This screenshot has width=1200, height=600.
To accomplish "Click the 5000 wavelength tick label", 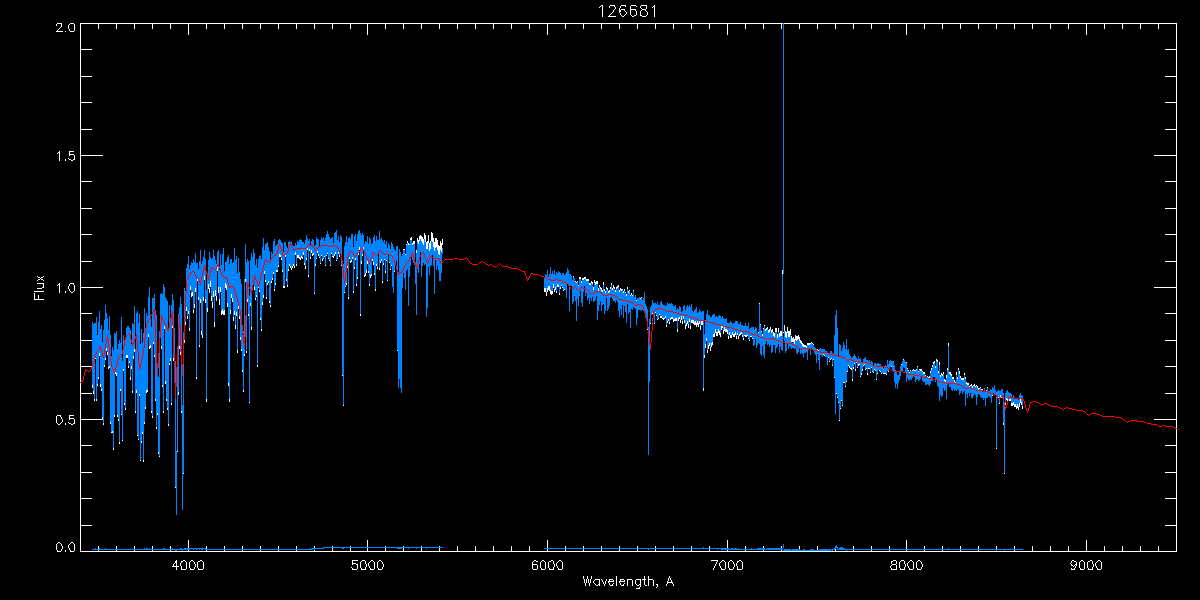I will [367, 565].
